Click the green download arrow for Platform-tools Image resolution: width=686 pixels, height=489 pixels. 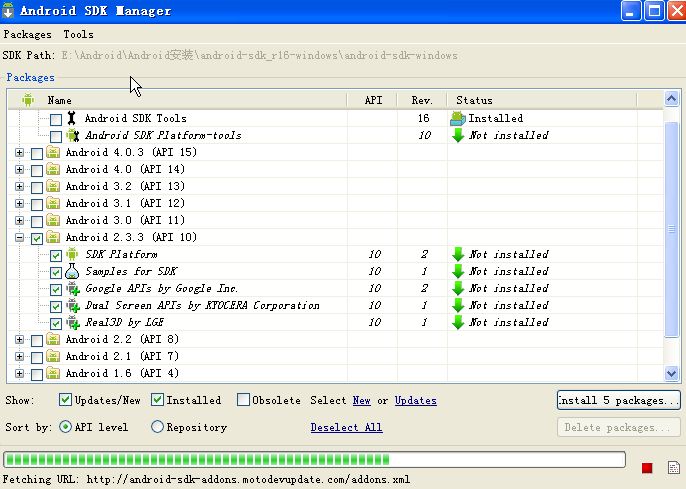(x=458, y=135)
